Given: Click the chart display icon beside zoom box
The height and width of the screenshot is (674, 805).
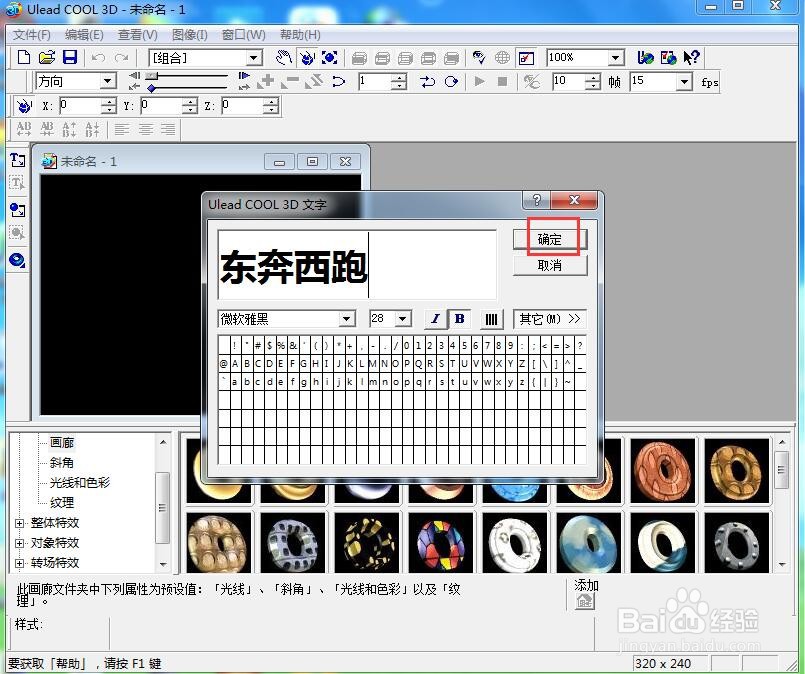Looking at the screenshot, I should tap(526, 57).
